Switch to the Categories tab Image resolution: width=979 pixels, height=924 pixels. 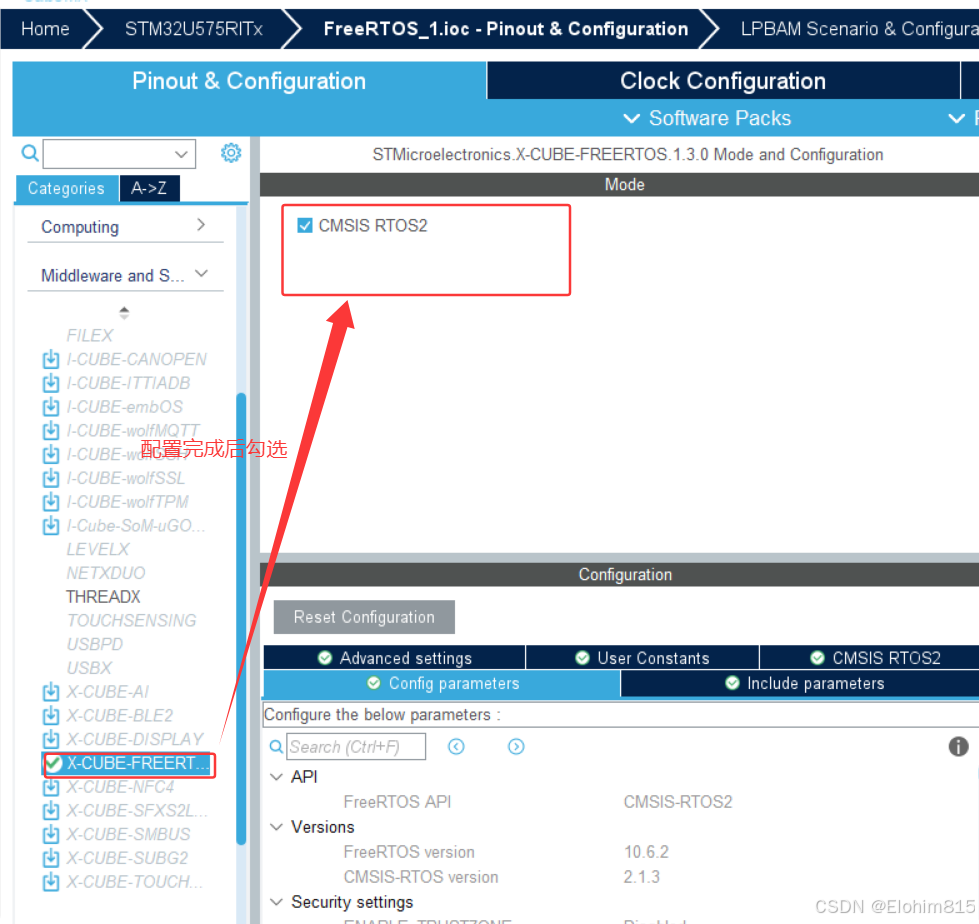[x=66, y=188]
